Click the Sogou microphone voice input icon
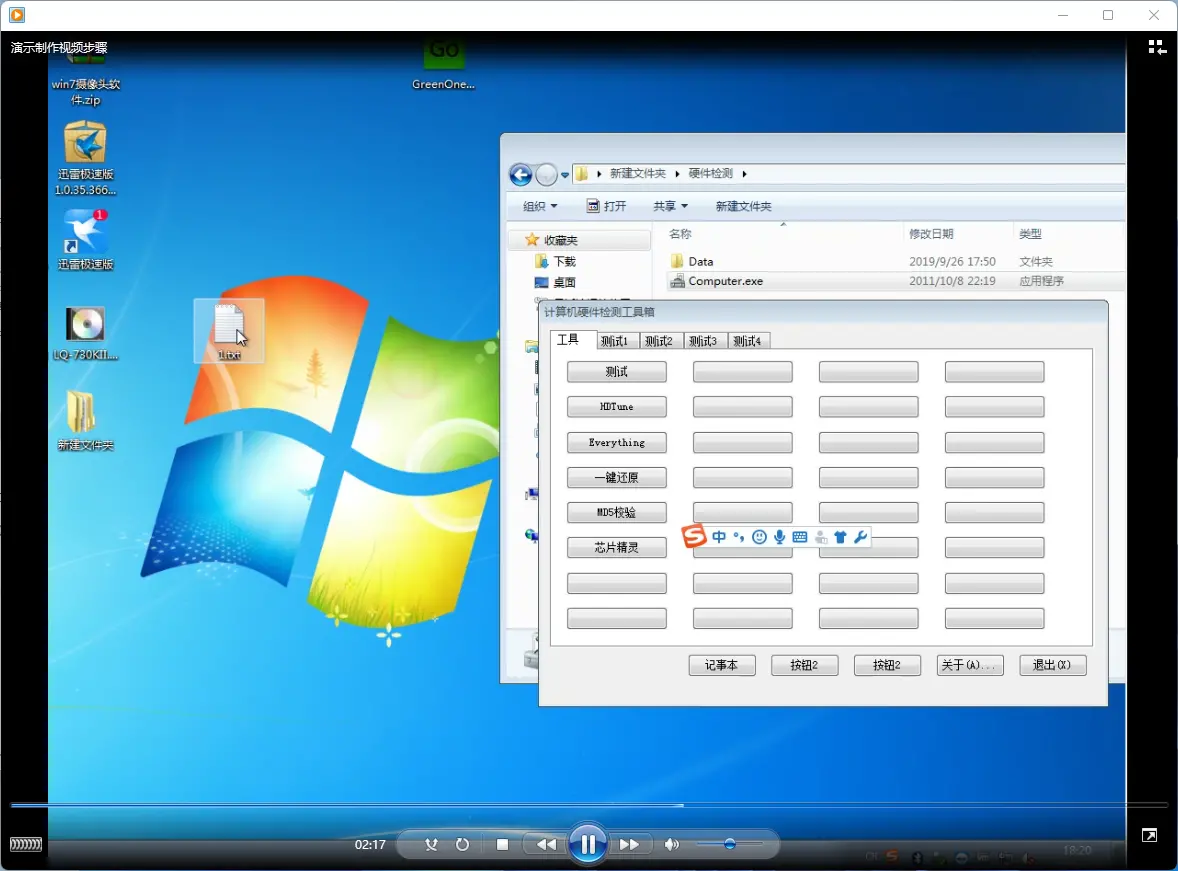Screen dimensions: 1178x871 [780, 537]
